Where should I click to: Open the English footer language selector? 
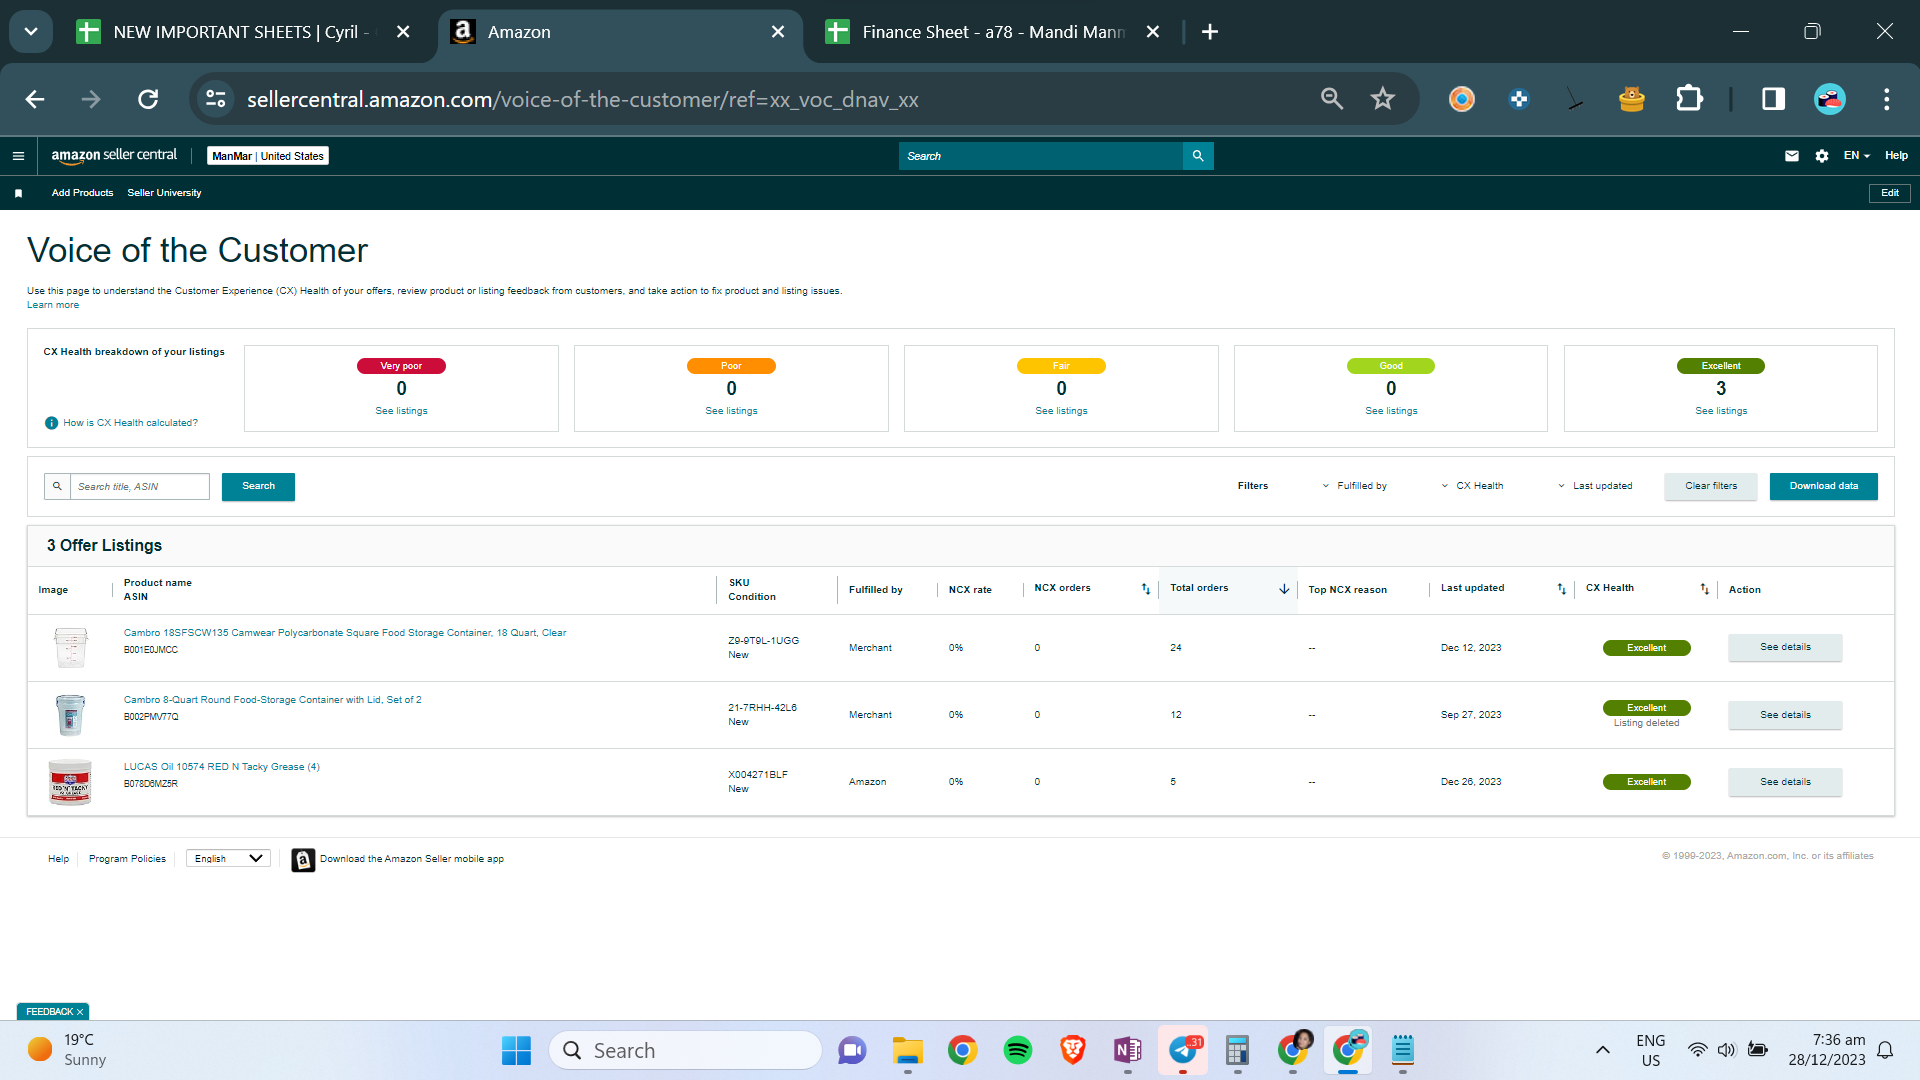(228, 858)
